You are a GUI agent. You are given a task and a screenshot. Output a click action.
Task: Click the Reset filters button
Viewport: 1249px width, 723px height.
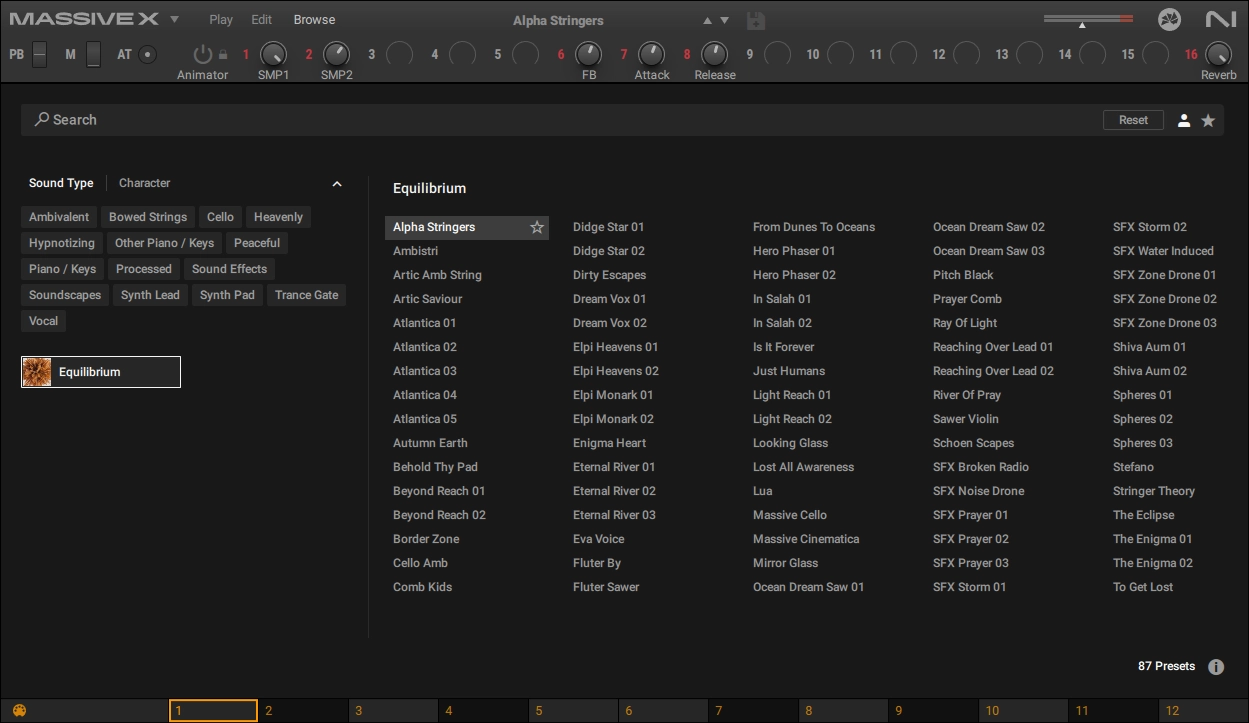coord(1134,120)
